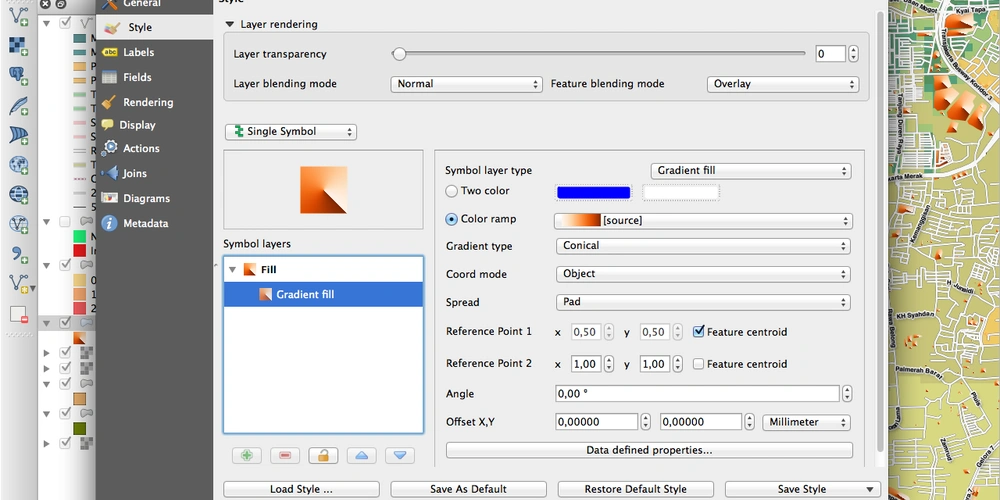1000x500 pixels.
Task: Click the Load Style button
Action: [302, 489]
